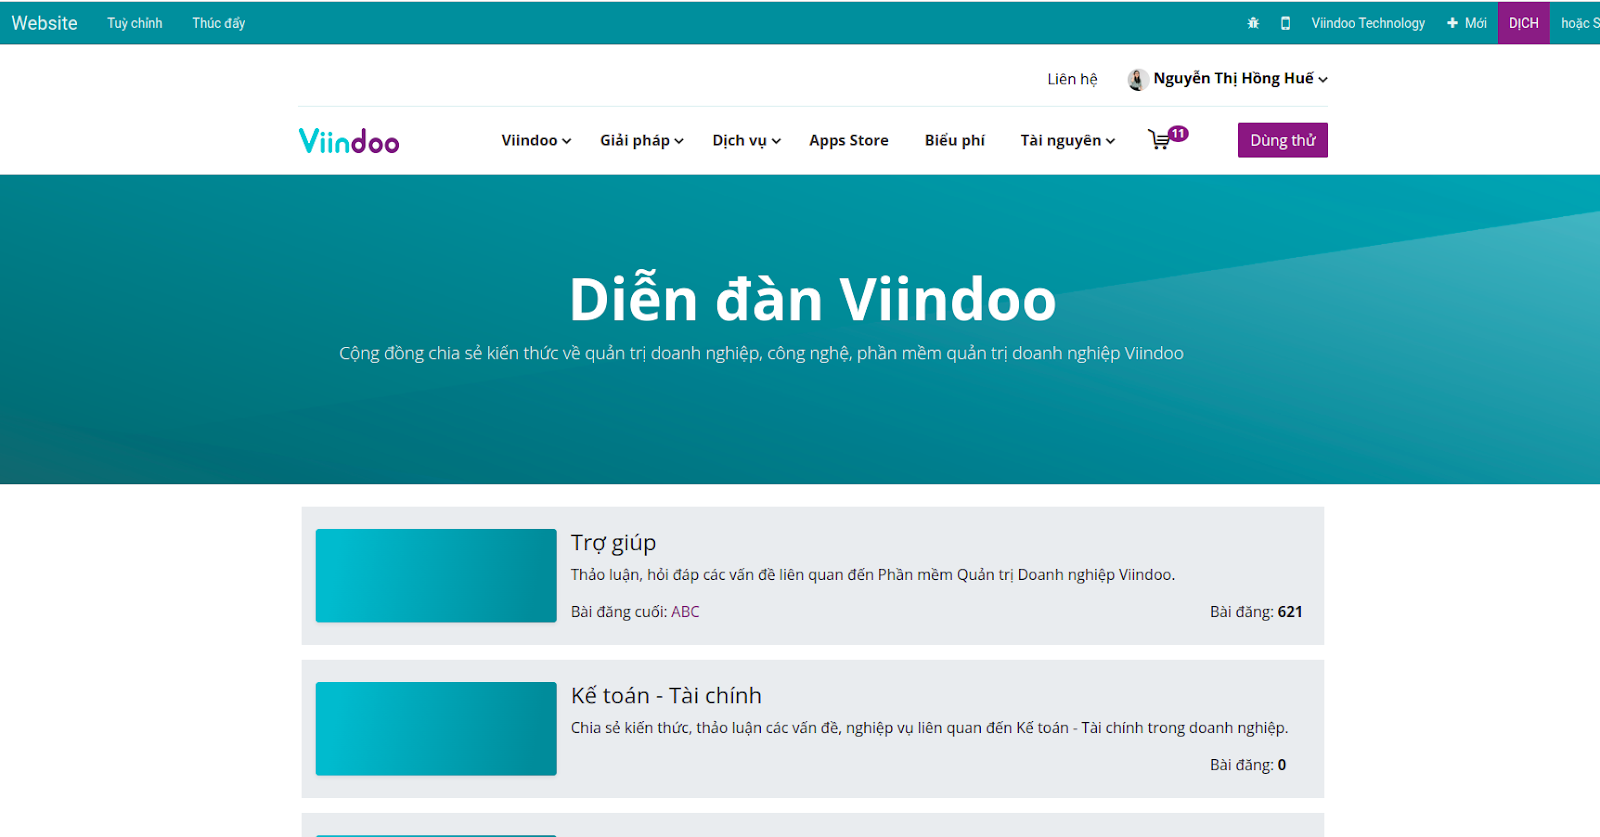Image resolution: width=1600 pixels, height=837 pixels.
Task: Click the DỊCH translate button
Action: (x=1524, y=23)
